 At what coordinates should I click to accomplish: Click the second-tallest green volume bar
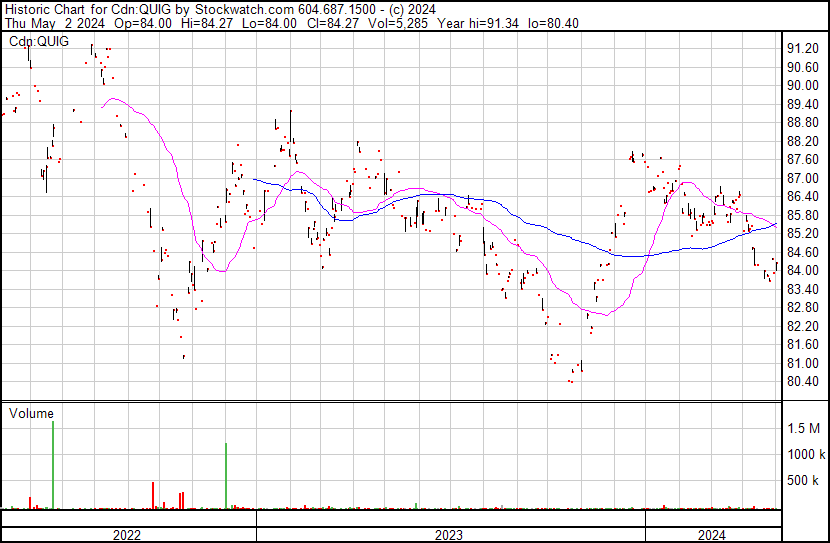click(227, 476)
